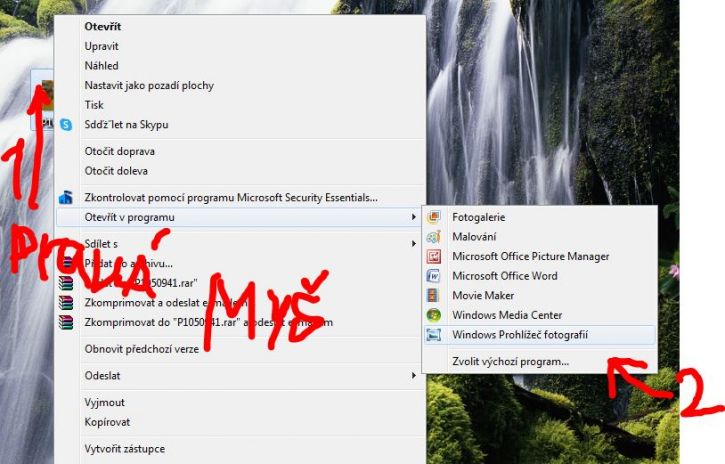Open the 'Odeslat' menu item

tap(240, 375)
